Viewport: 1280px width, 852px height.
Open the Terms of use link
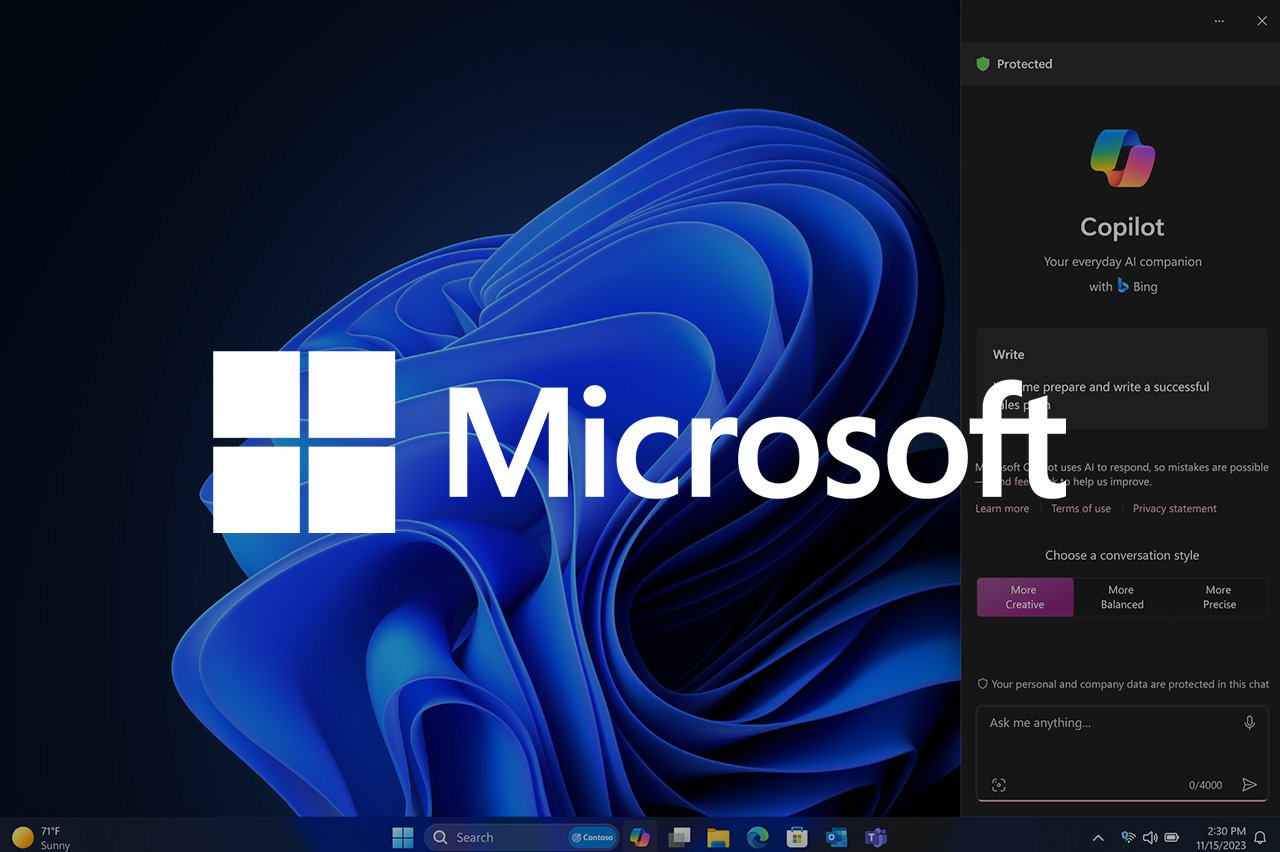point(1081,509)
